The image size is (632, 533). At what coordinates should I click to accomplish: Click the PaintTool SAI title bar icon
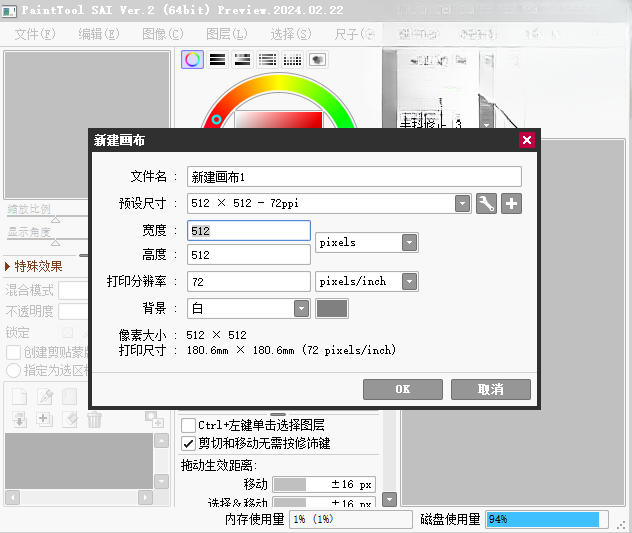coord(9,10)
